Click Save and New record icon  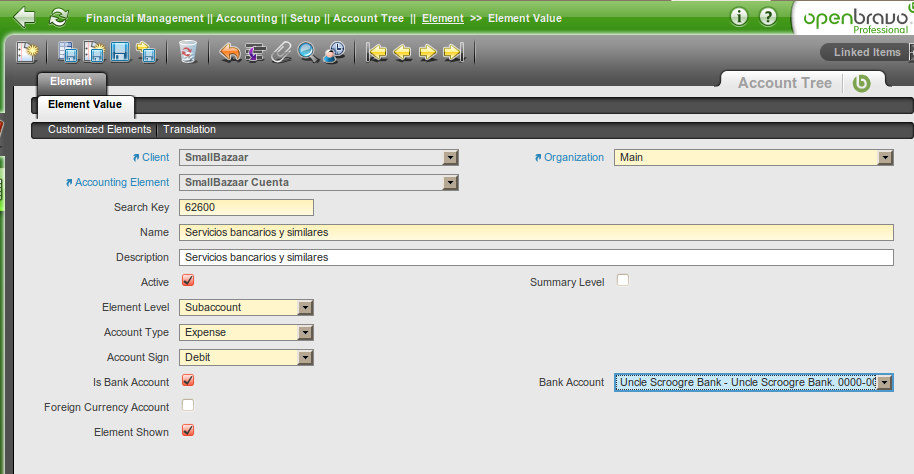[x=94, y=52]
